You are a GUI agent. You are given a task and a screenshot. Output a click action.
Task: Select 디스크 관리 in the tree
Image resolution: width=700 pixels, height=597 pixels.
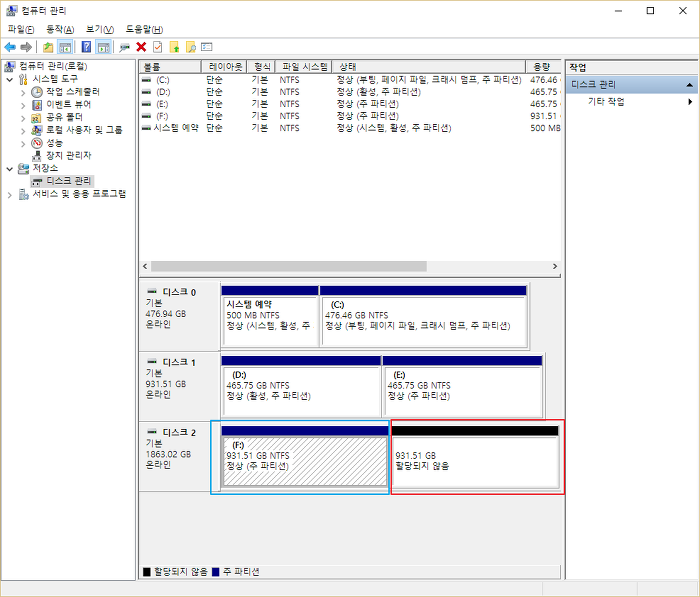[x=69, y=181]
